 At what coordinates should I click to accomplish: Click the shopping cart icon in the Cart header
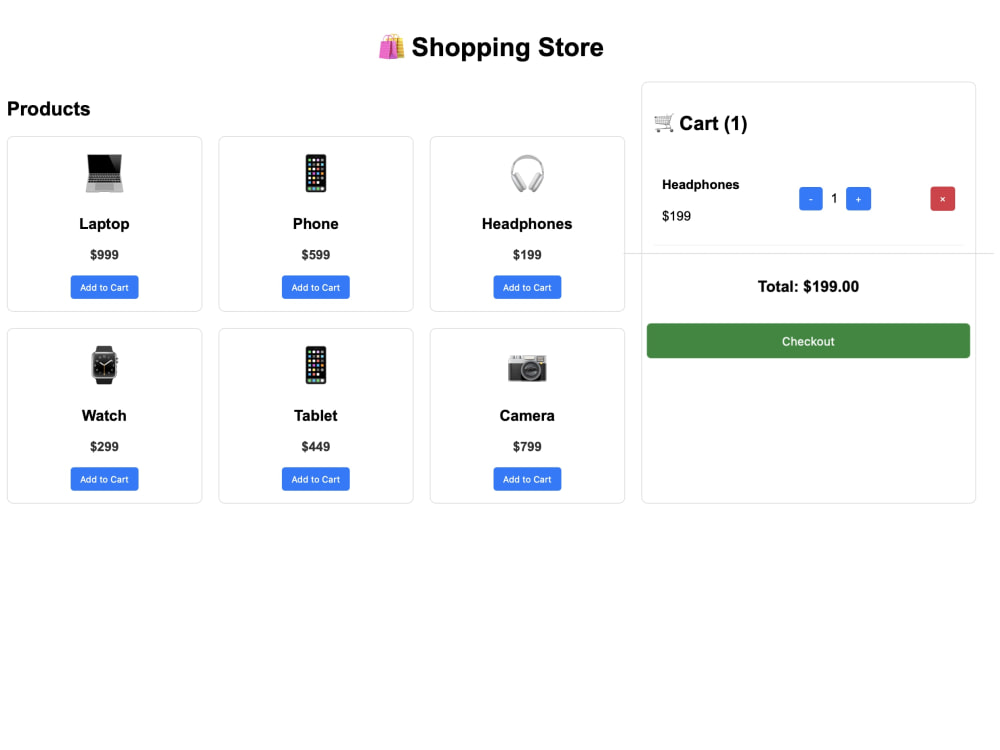tap(664, 122)
